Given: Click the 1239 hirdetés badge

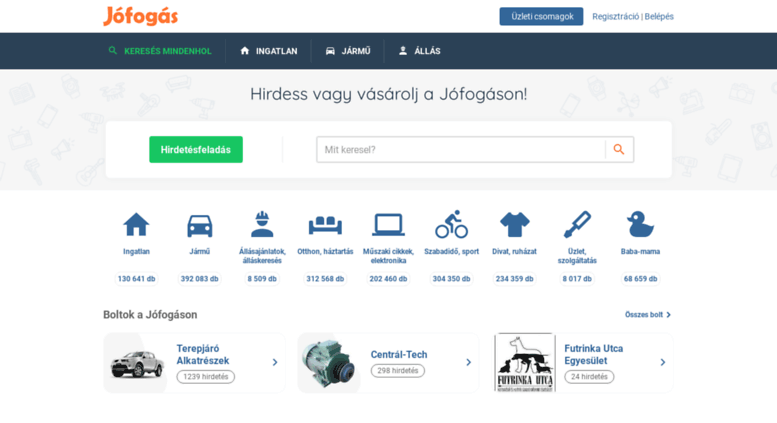Looking at the screenshot, I should click(206, 377).
